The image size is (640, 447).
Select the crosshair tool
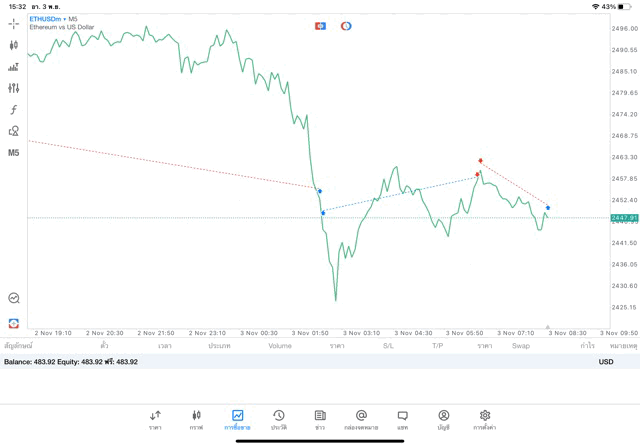(x=13, y=23)
